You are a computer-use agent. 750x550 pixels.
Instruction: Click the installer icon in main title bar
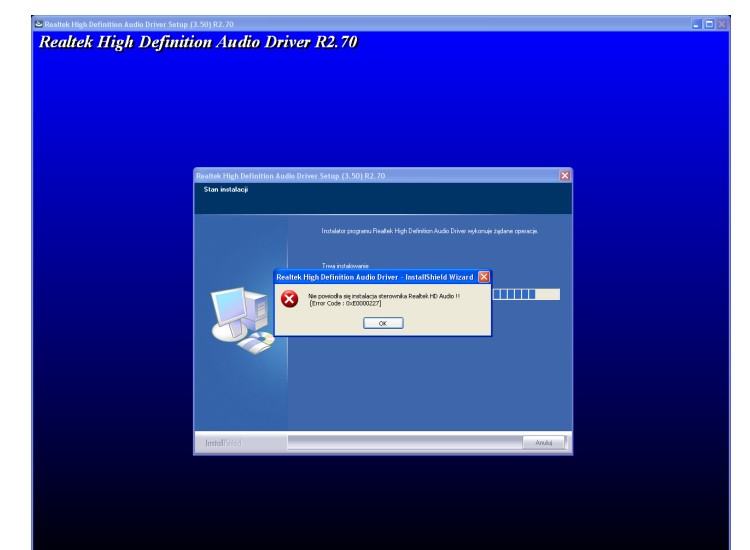[x=39, y=24]
